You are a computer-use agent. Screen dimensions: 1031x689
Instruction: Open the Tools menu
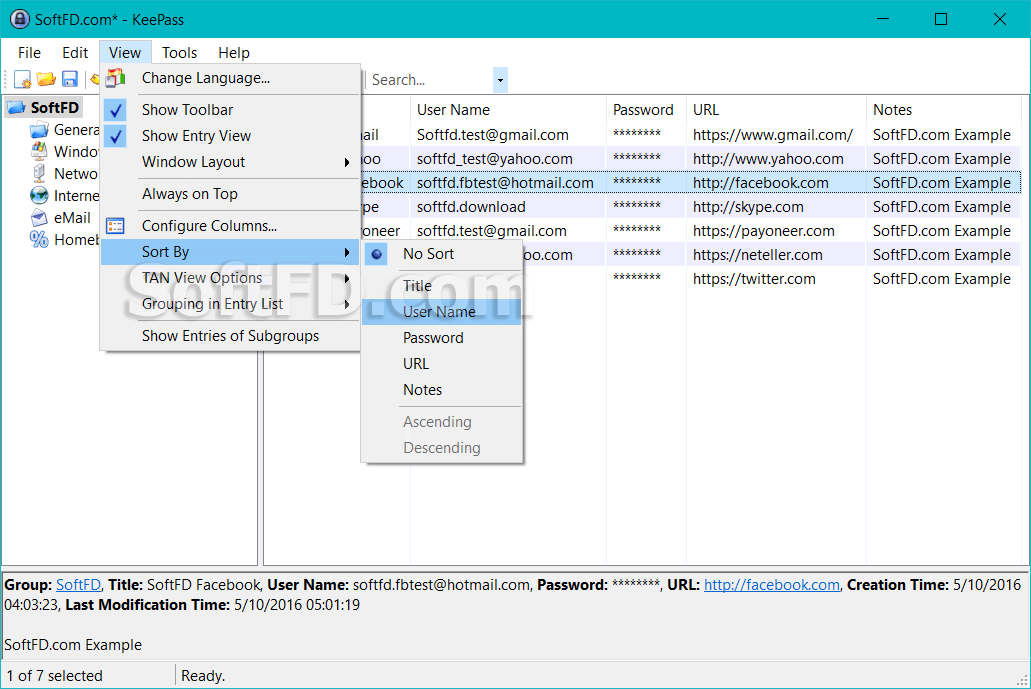[x=180, y=53]
